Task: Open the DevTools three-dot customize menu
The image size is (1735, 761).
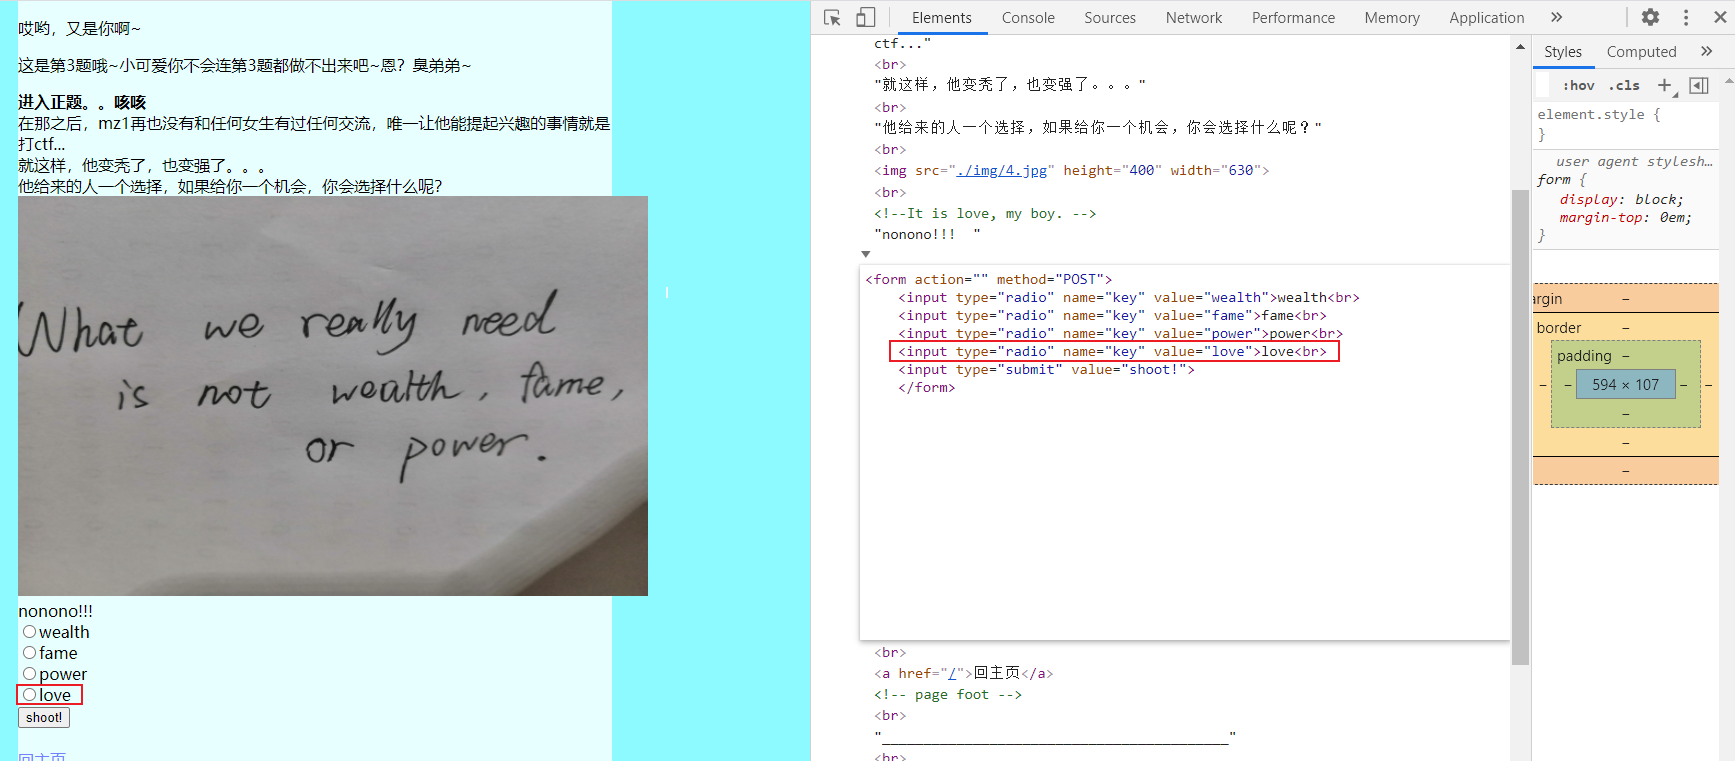Action: coord(1686,17)
